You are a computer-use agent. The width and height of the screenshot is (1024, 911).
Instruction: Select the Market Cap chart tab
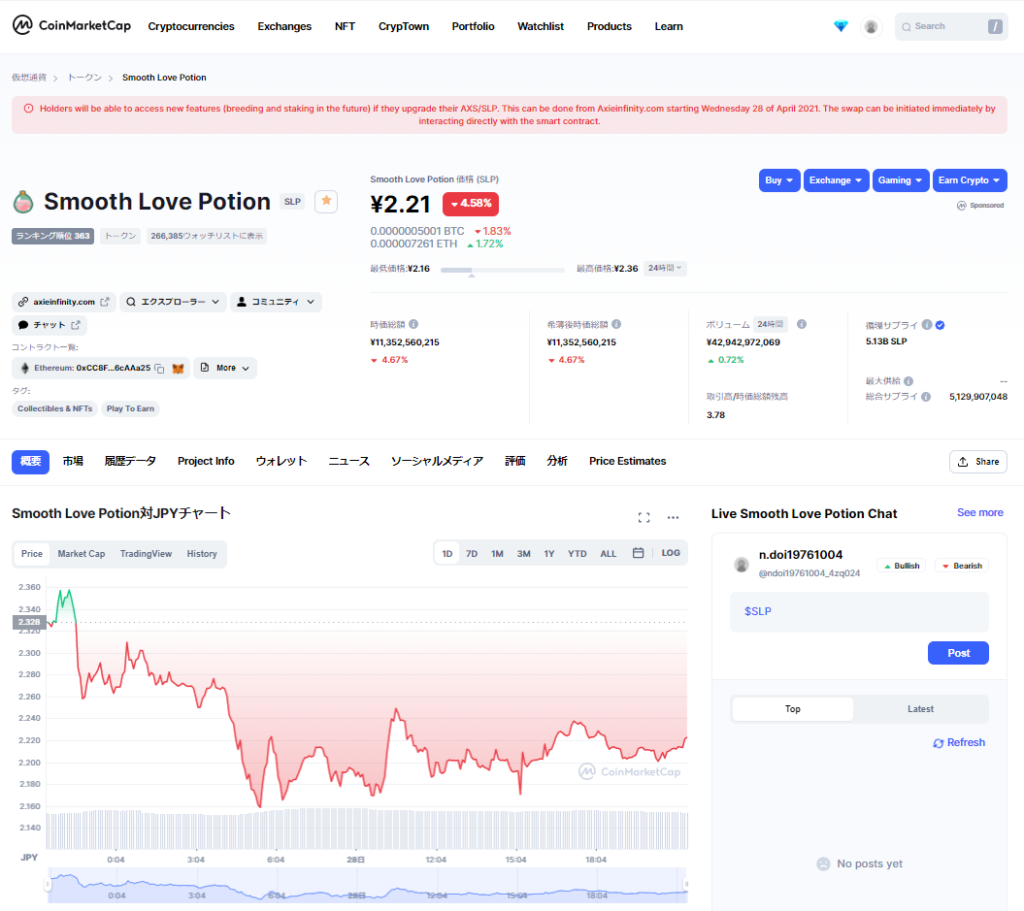click(81, 554)
